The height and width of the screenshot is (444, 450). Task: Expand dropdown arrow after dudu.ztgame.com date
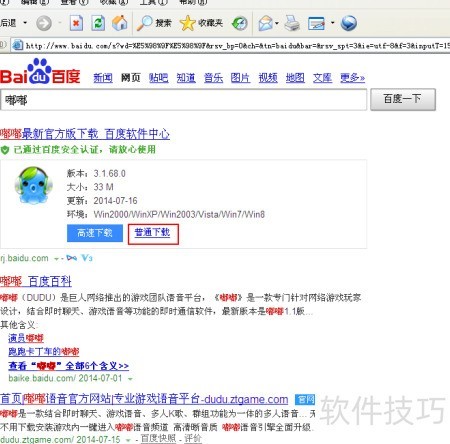(x=128, y=440)
